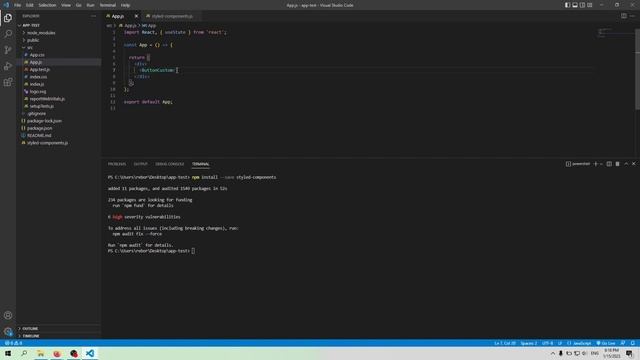
Task: Open the Explorer view in activity bar
Action: click(8, 18)
